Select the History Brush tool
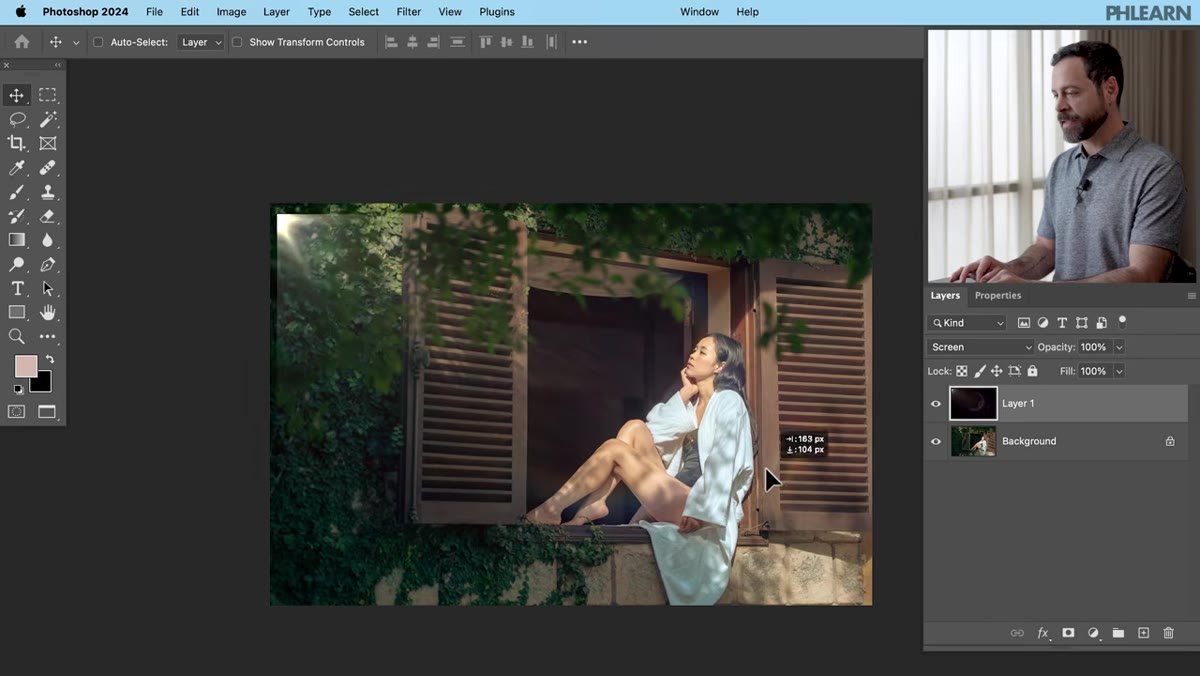This screenshot has width=1200, height=676. (x=17, y=216)
